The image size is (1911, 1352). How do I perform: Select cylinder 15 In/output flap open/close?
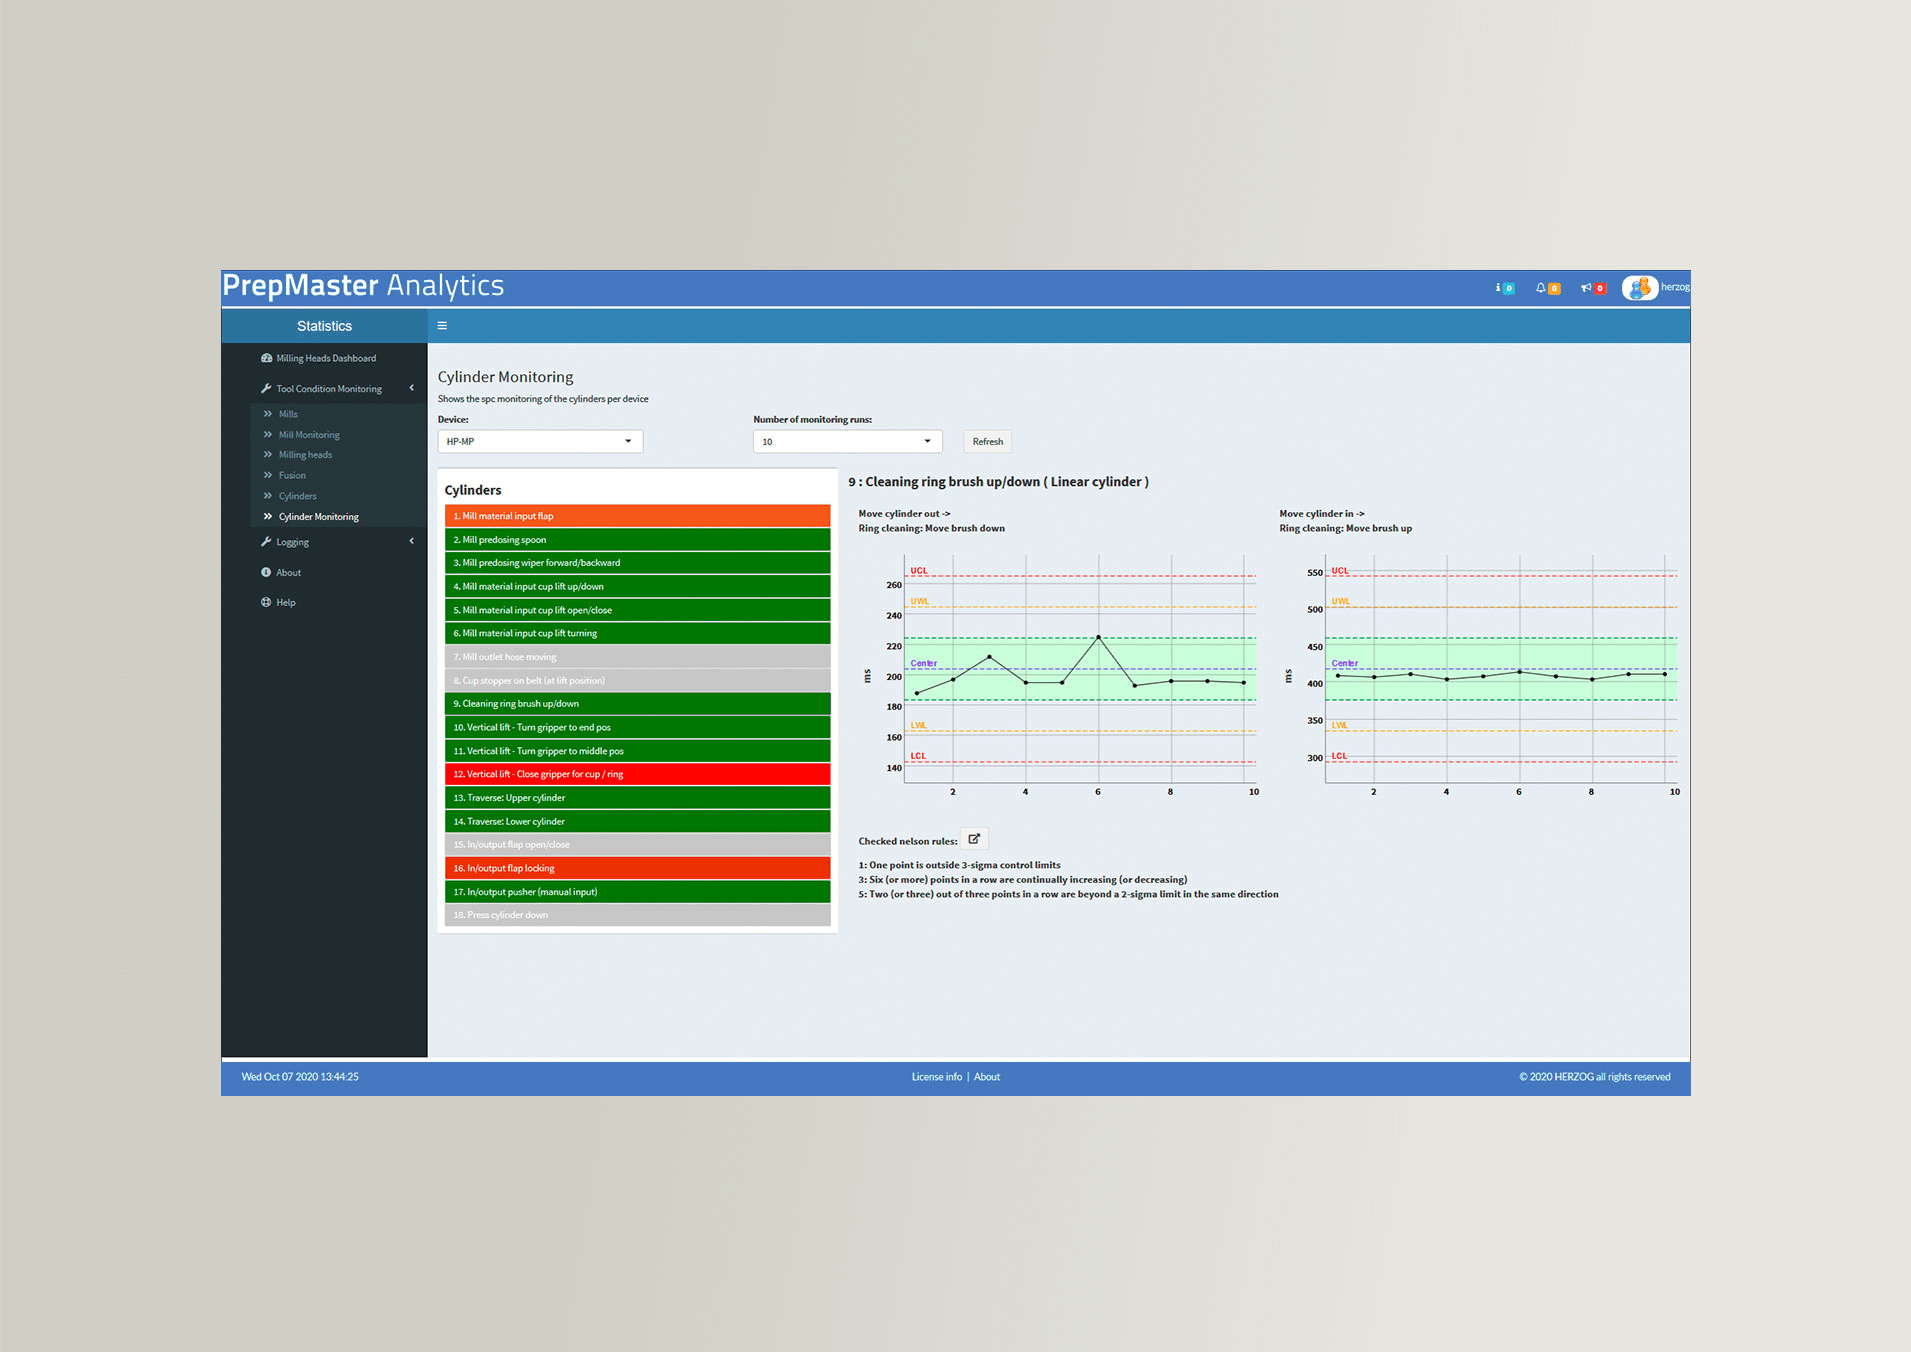[x=637, y=845]
